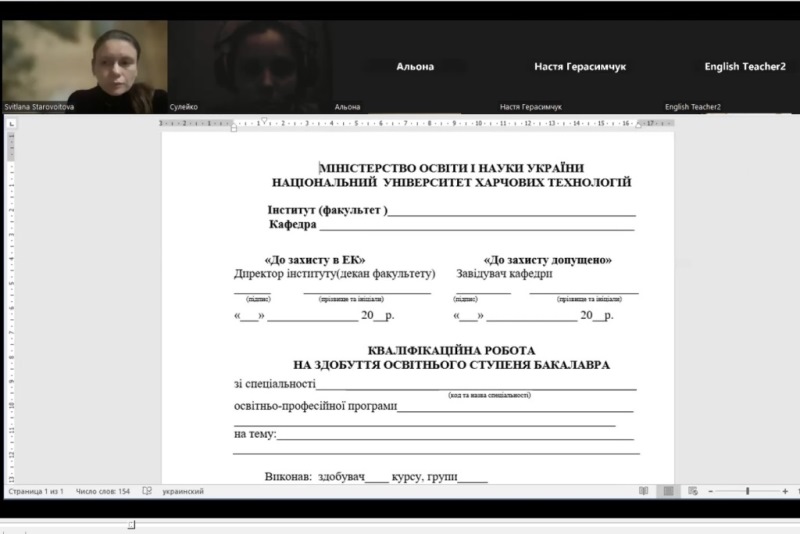Select the Сулейко participant video tile
Viewport: 800px width, 534px height.
click(x=250, y=67)
